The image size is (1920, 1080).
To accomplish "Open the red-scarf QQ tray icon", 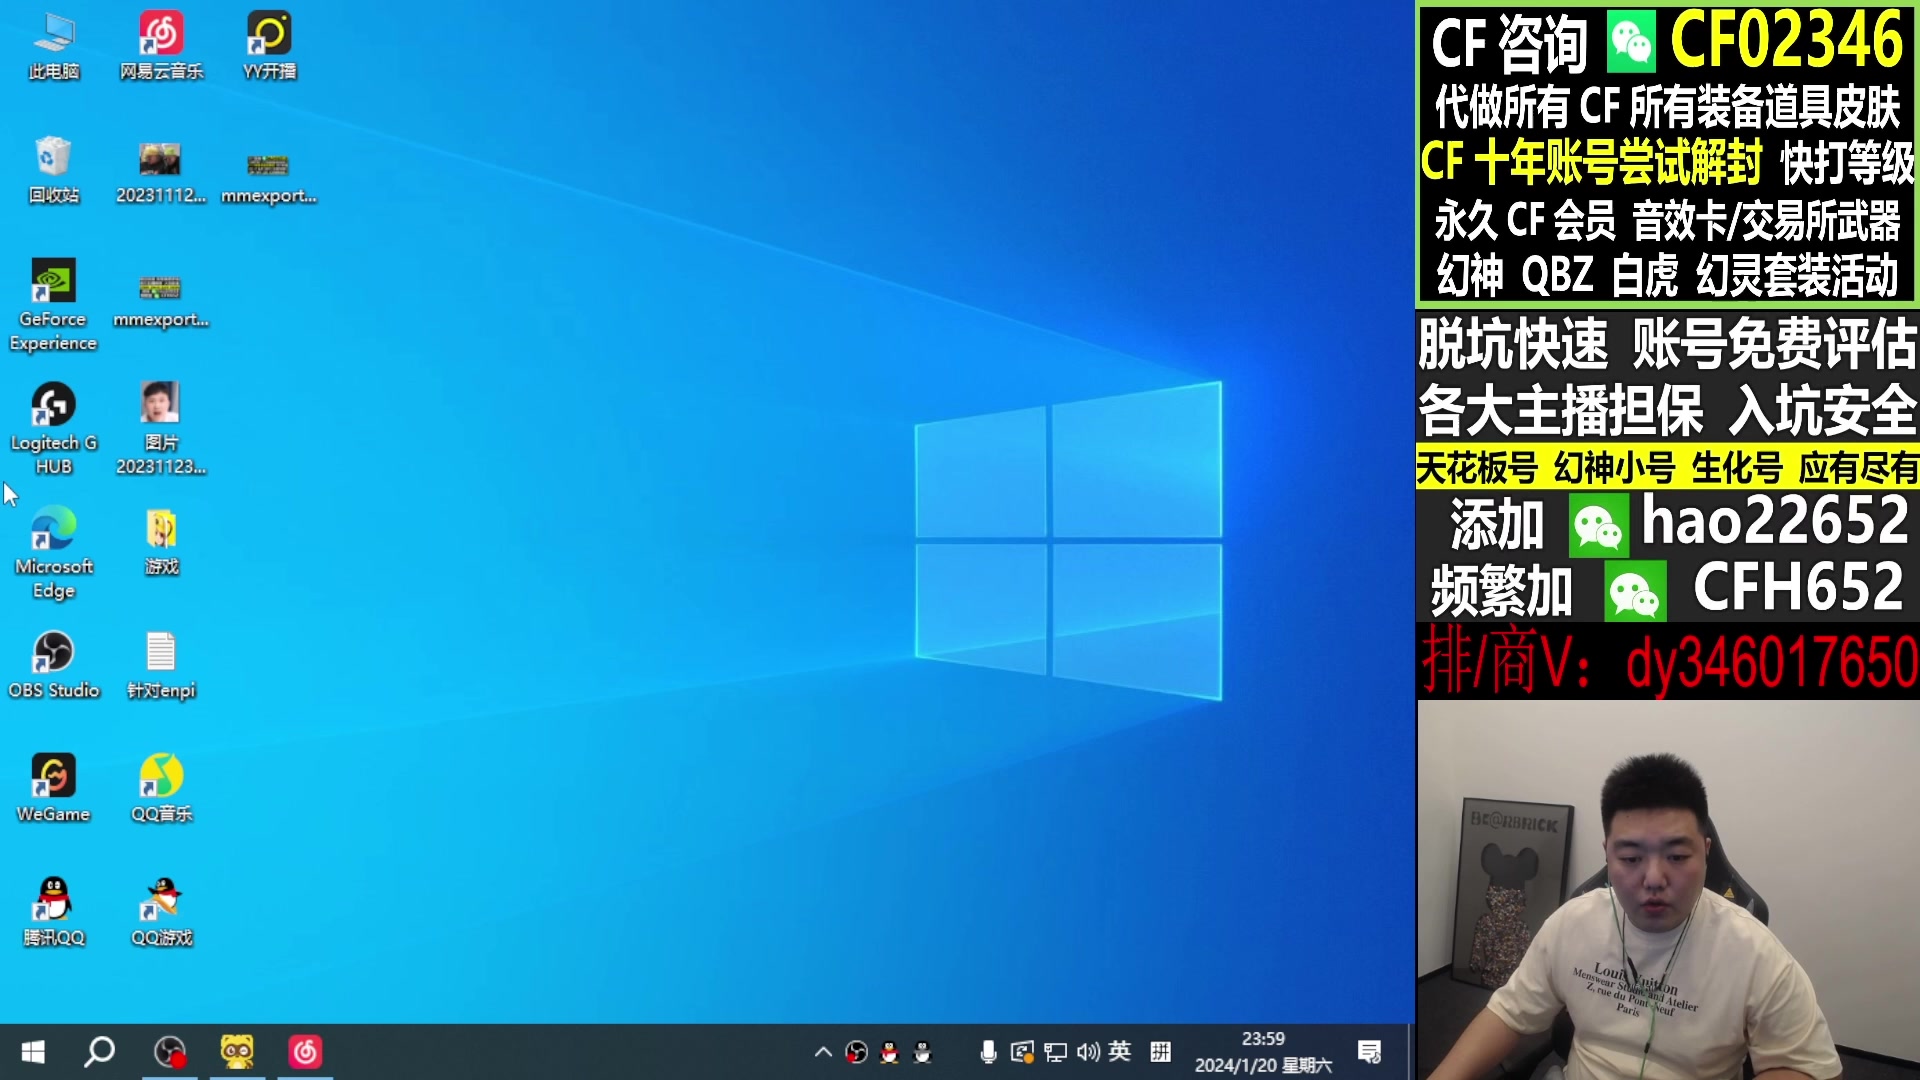I will [889, 1052].
